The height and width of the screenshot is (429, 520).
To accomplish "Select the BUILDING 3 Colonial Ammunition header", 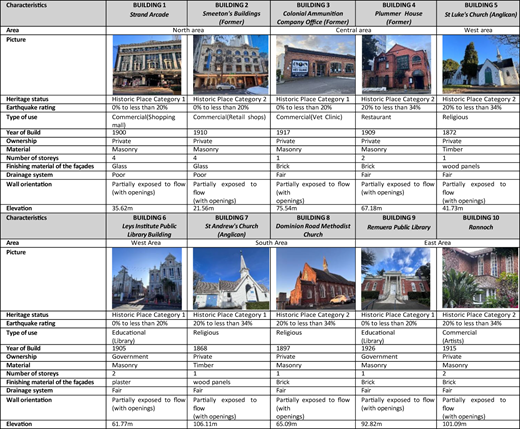I will (x=313, y=13).
